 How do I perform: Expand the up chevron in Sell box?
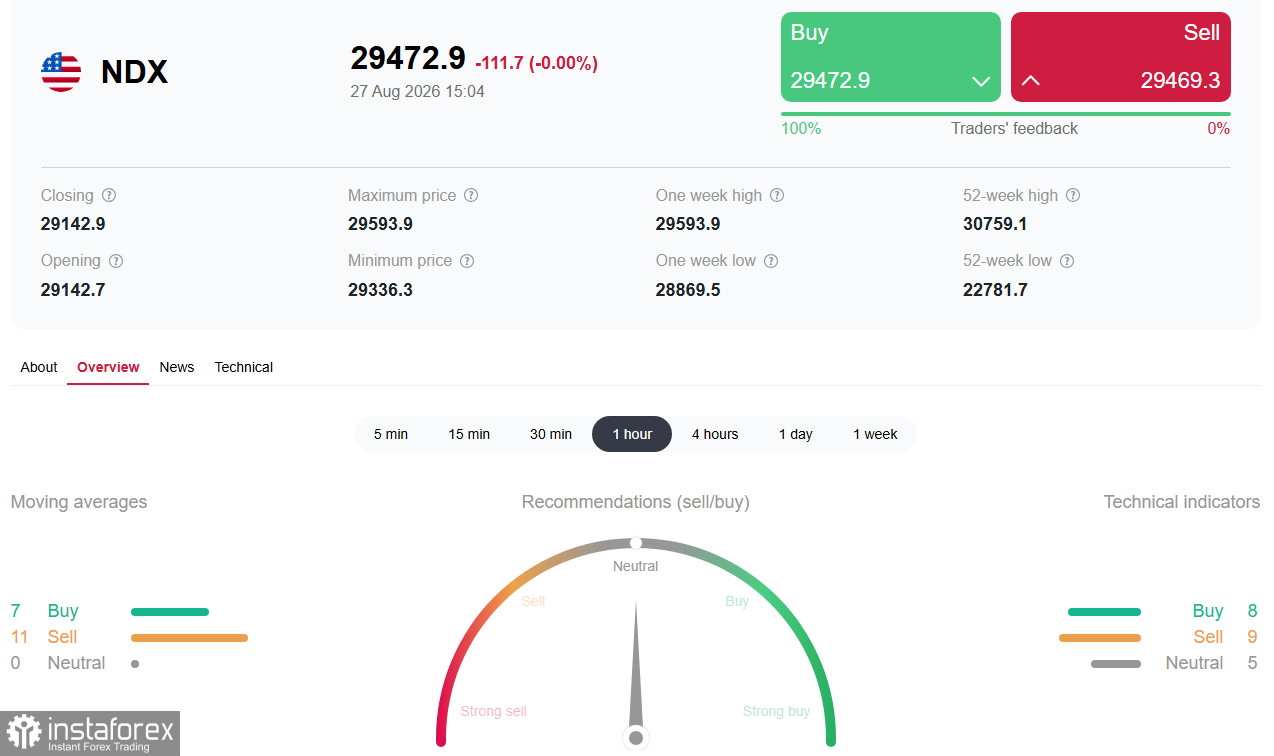(1031, 81)
